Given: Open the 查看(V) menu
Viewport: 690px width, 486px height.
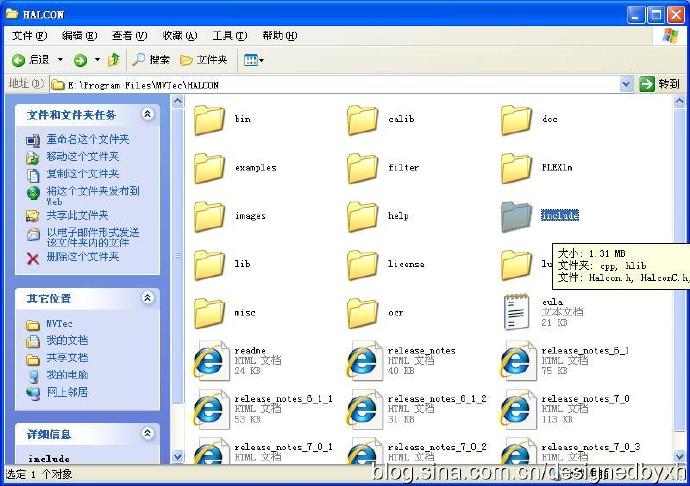Looking at the screenshot, I should [x=129, y=36].
